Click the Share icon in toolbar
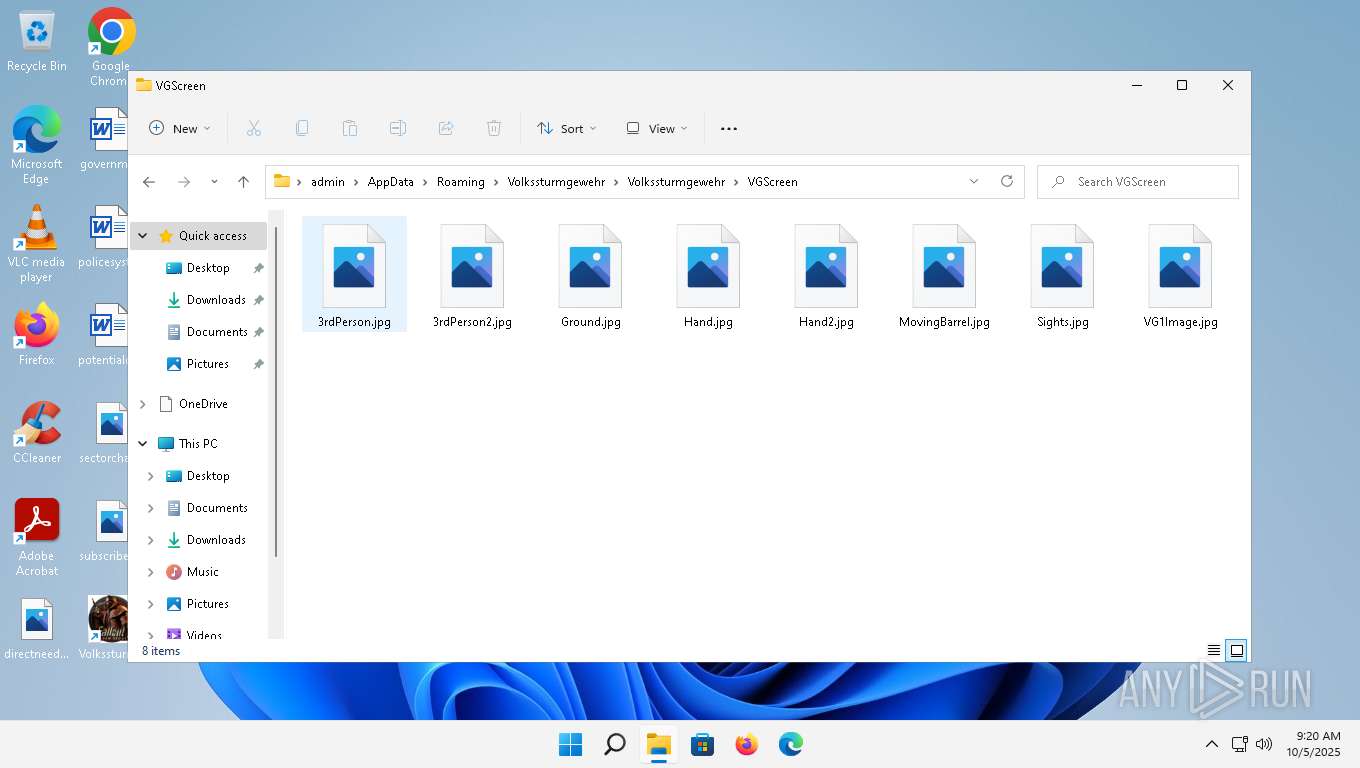Screen dimensions: 1360x768 (445, 128)
